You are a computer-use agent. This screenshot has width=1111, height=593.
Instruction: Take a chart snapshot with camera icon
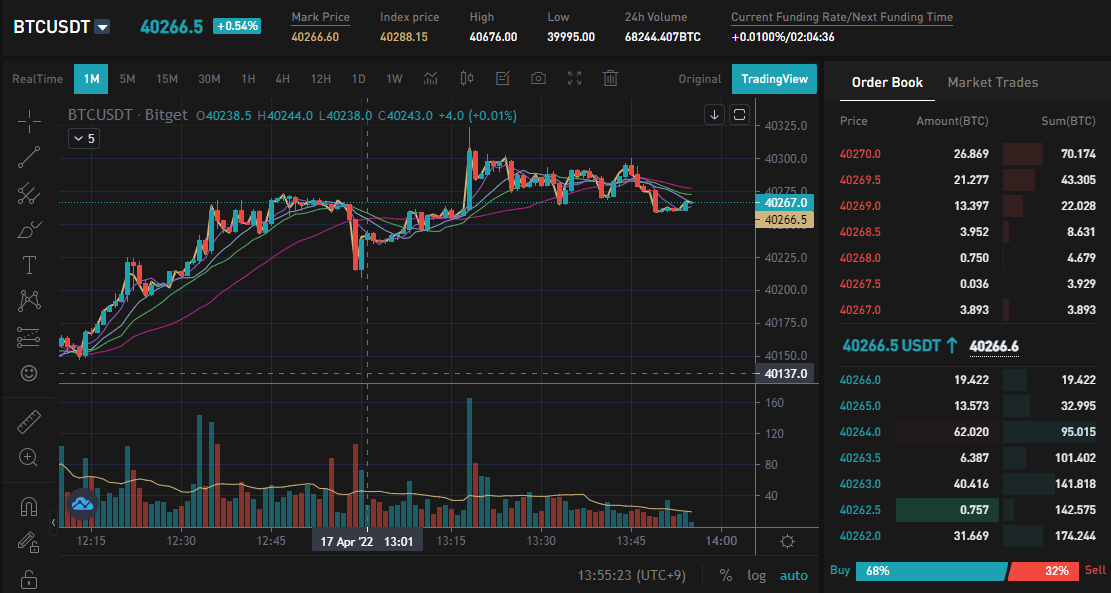pos(538,79)
